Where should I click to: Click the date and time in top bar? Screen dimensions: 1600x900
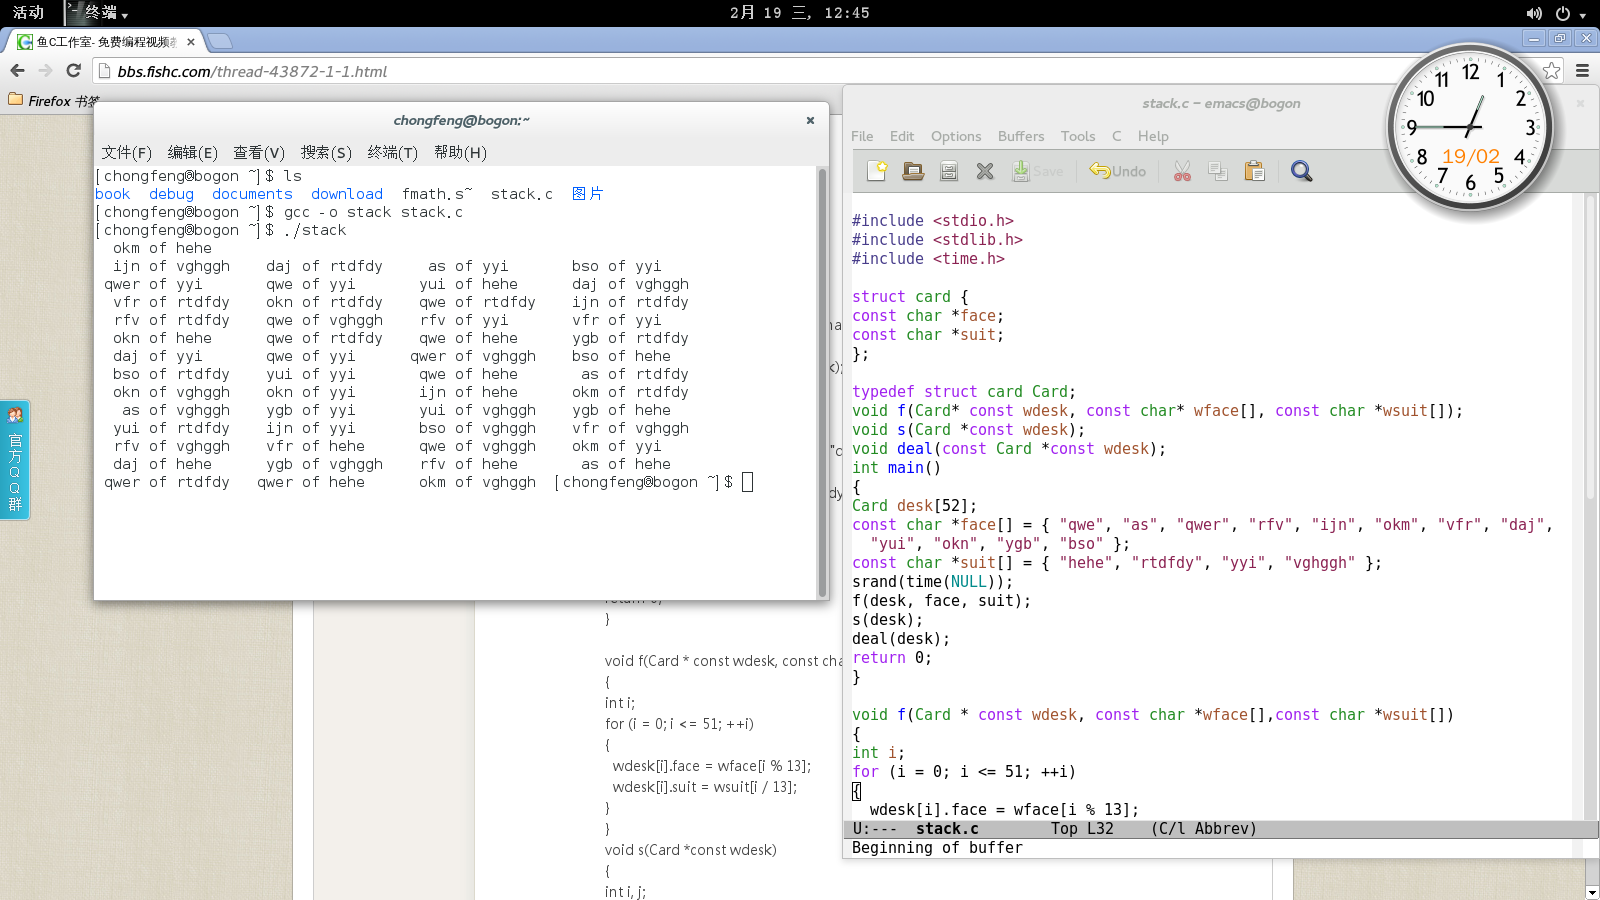[x=800, y=13]
